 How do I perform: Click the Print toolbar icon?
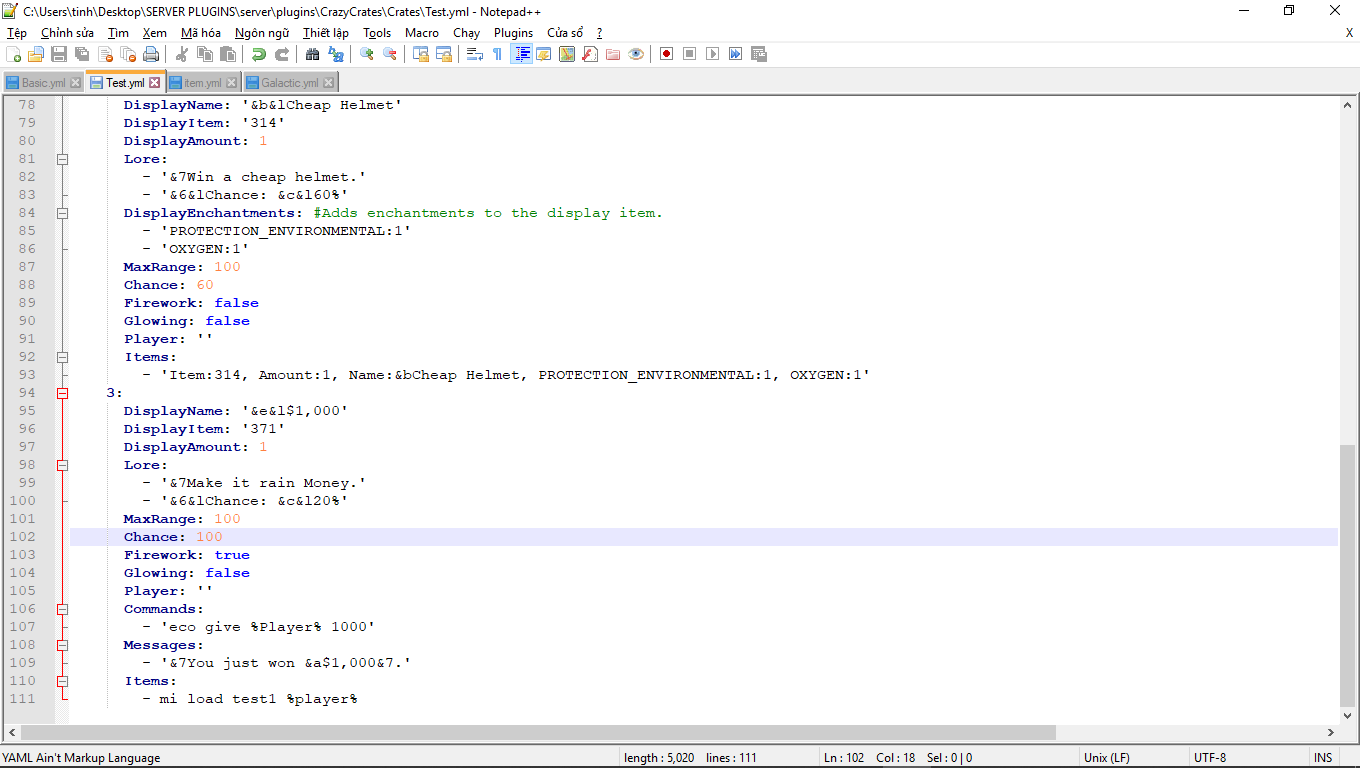tap(151, 54)
